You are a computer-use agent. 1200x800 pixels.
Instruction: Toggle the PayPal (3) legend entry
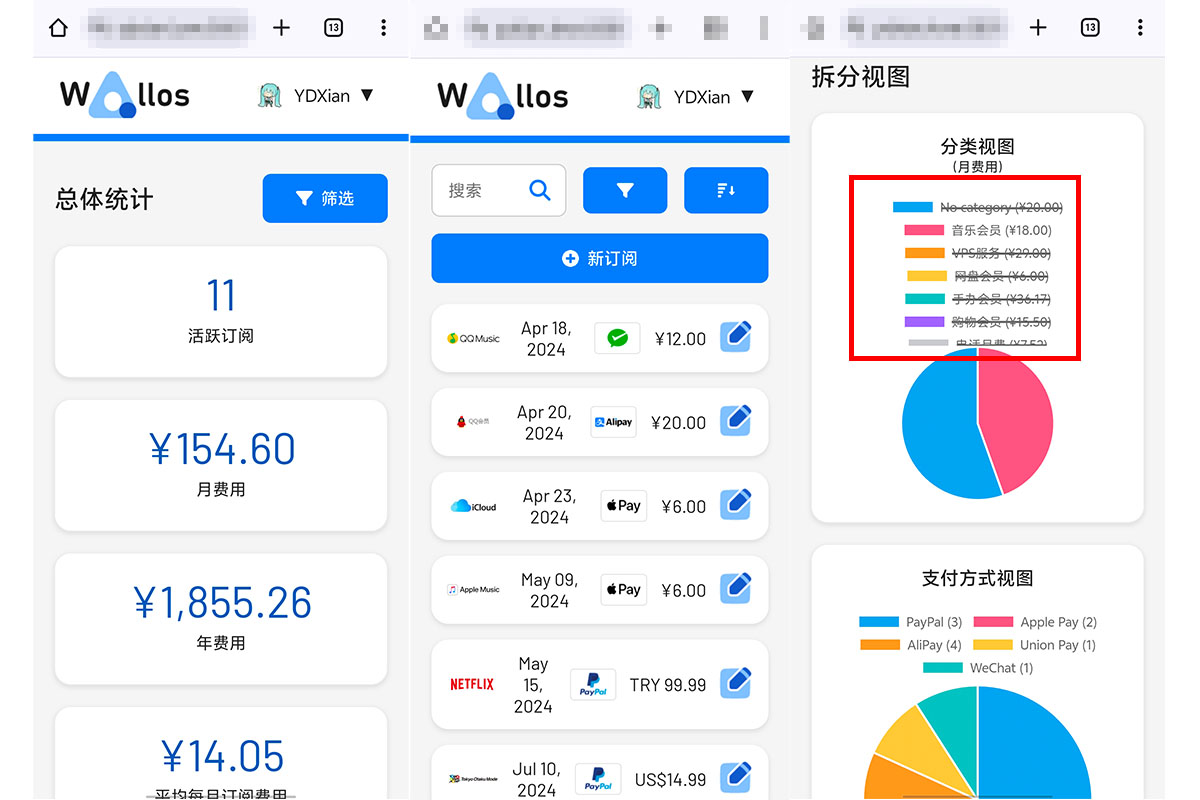tap(910, 622)
